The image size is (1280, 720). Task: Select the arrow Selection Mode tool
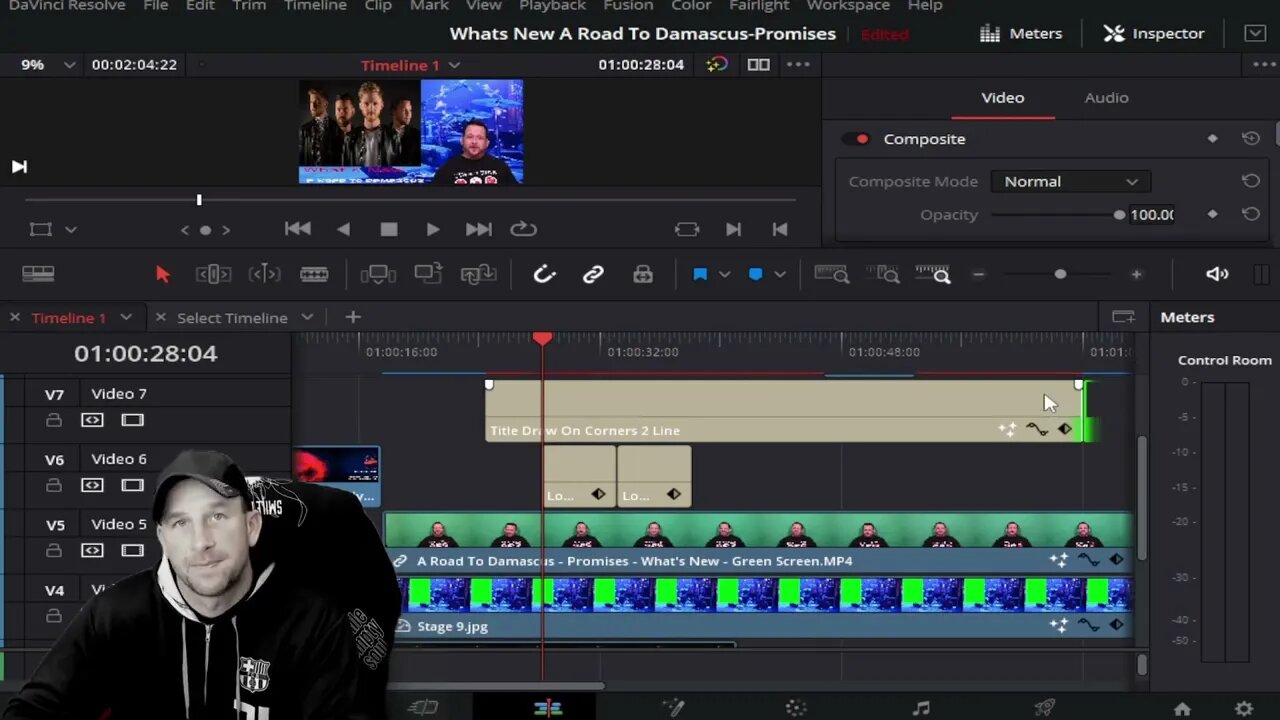pos(163,274)
